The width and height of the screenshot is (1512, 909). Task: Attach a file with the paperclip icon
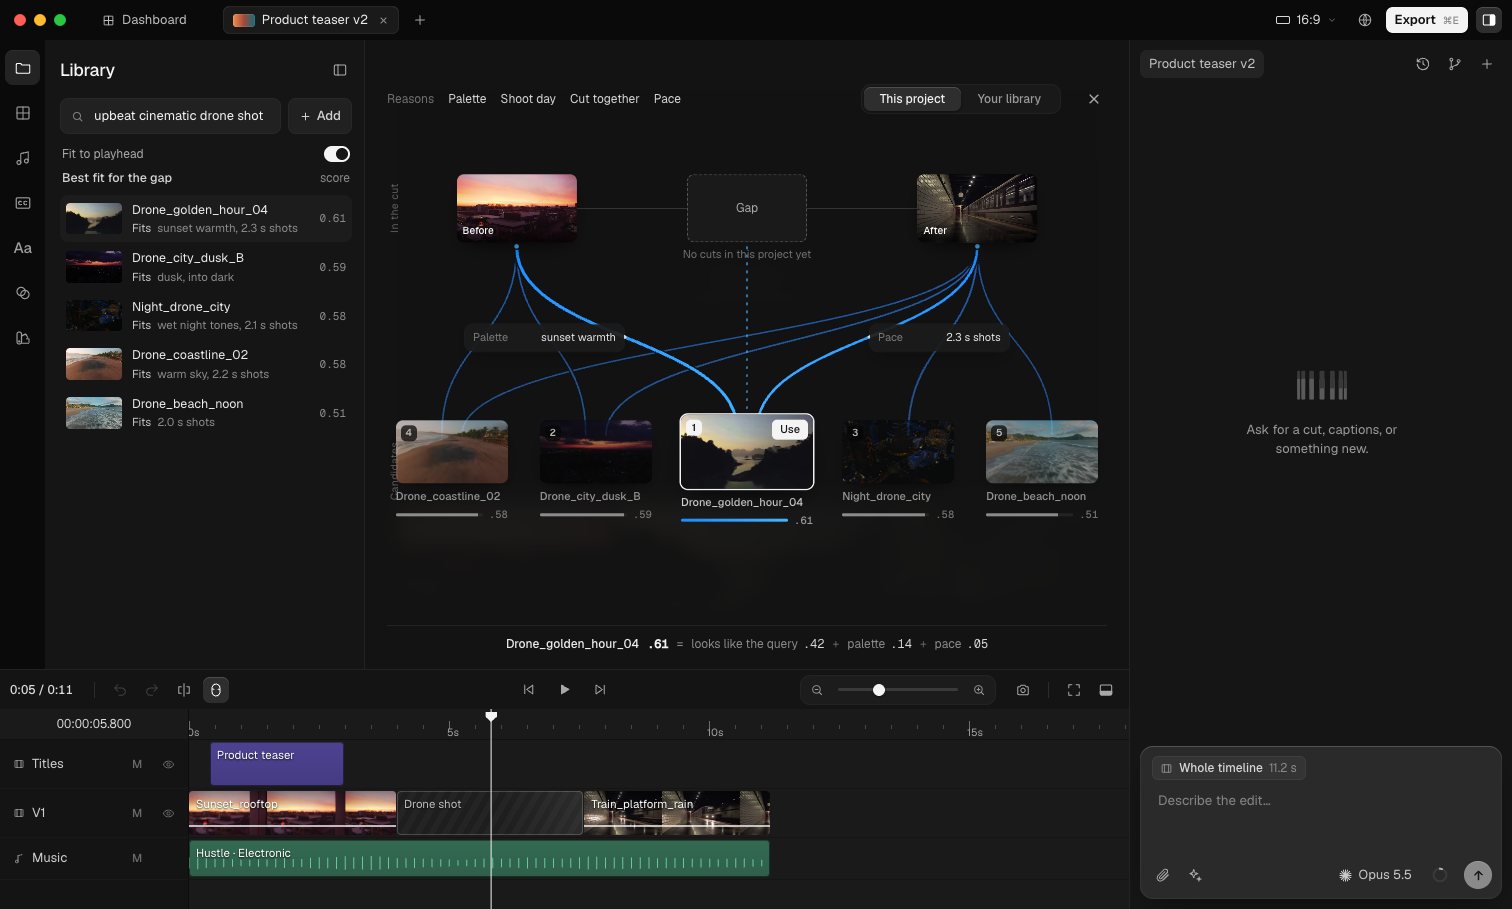click(x=1163, y=875)
